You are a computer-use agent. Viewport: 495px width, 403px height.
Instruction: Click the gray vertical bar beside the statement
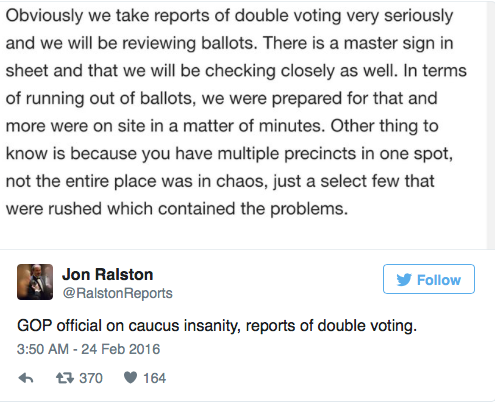coord(490,125)
